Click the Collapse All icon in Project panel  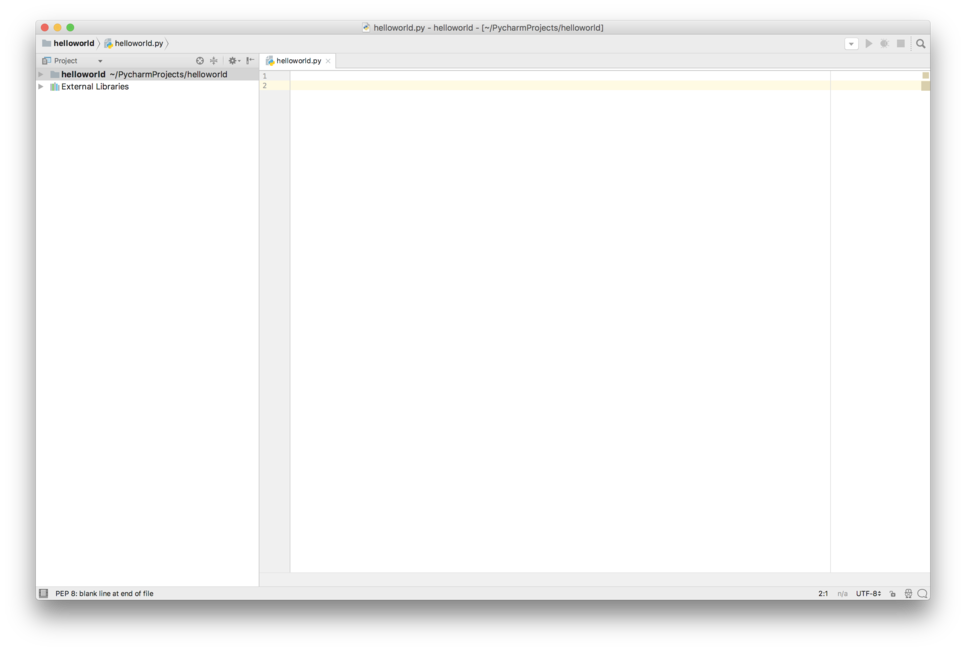pyautogui.click(x=214, y=60)
